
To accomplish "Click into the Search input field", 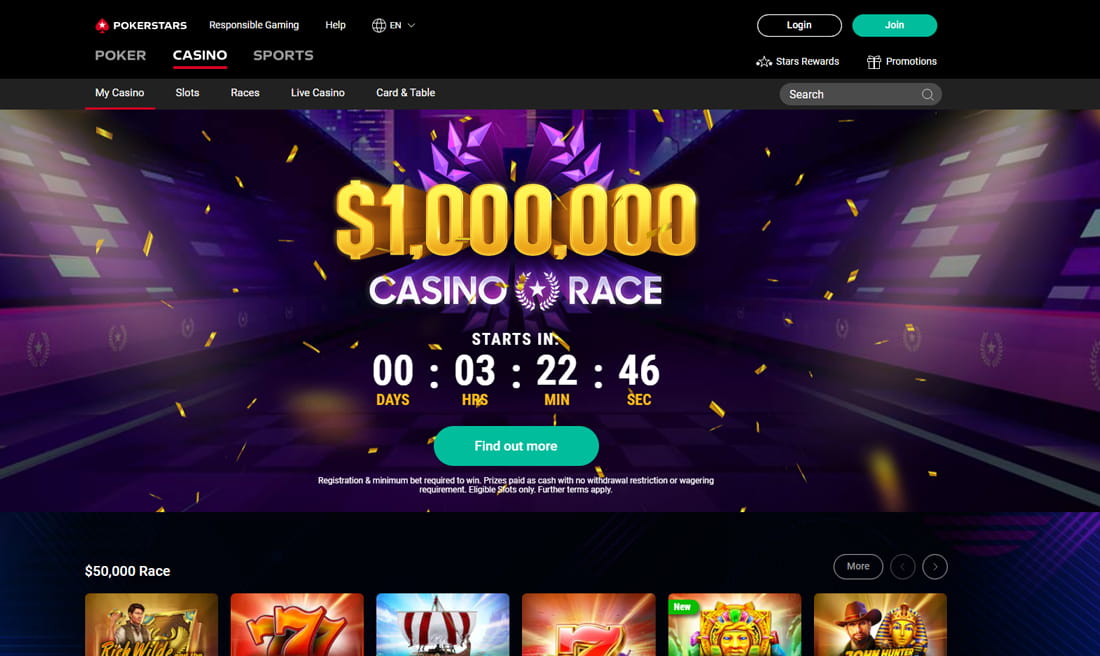I will [x=860, y=95].
